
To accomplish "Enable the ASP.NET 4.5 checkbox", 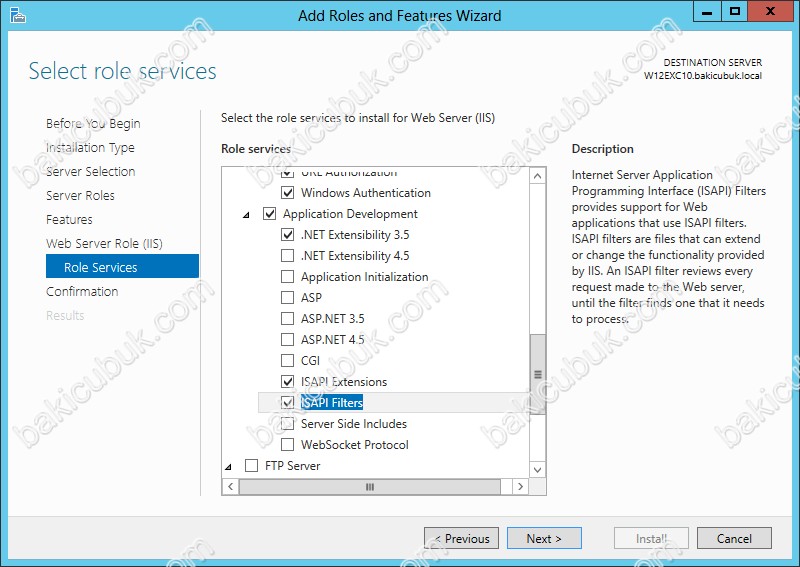I will pyautogui.click(x=288, y=339).
